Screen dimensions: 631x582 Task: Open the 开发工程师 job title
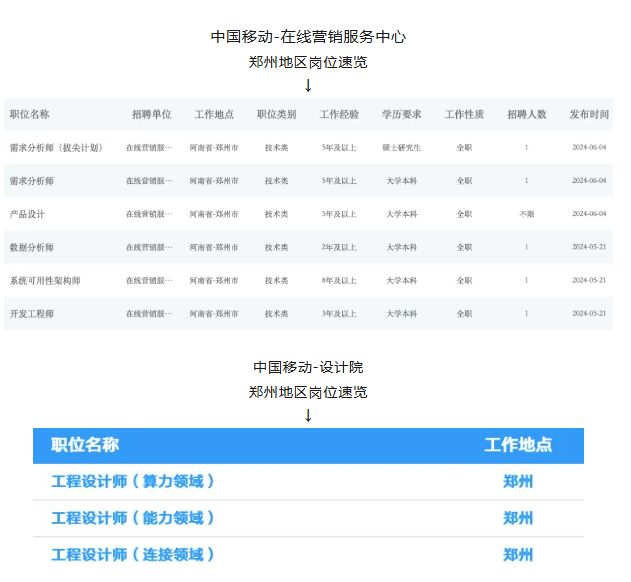(x=31, y=314)
